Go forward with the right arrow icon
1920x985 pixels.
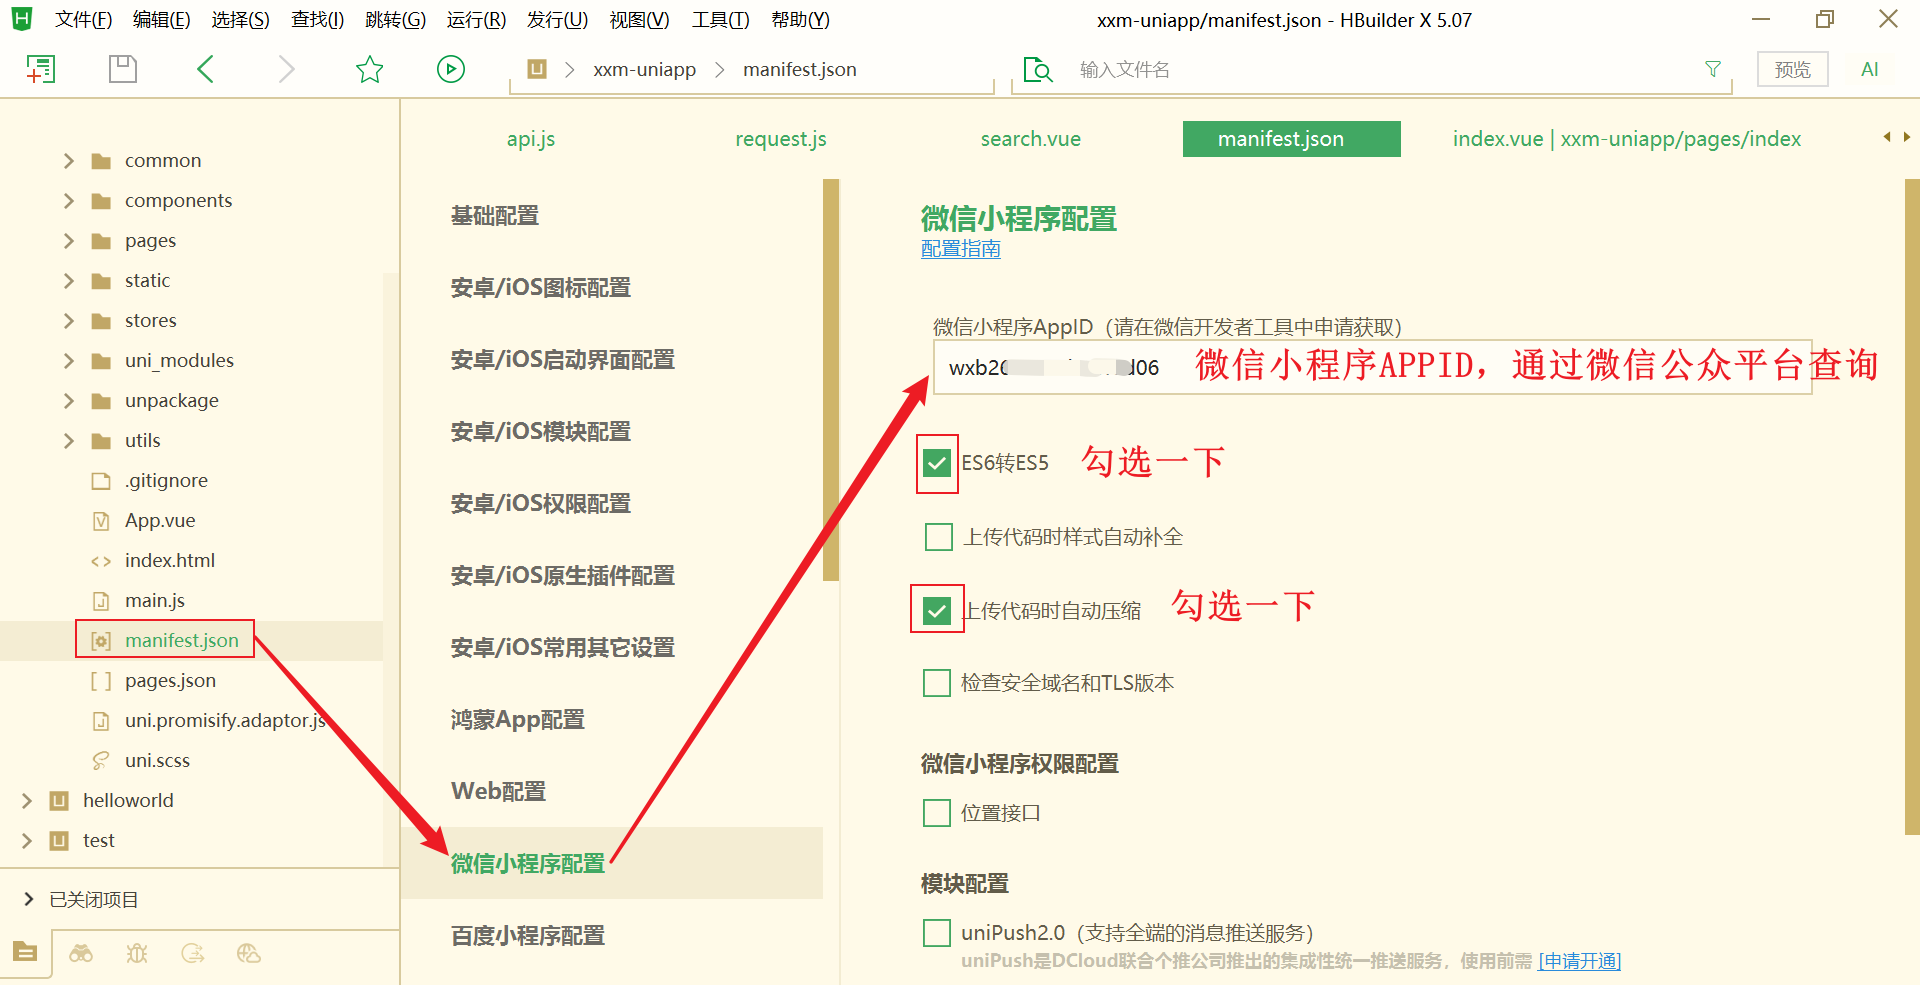click(286, 69)
